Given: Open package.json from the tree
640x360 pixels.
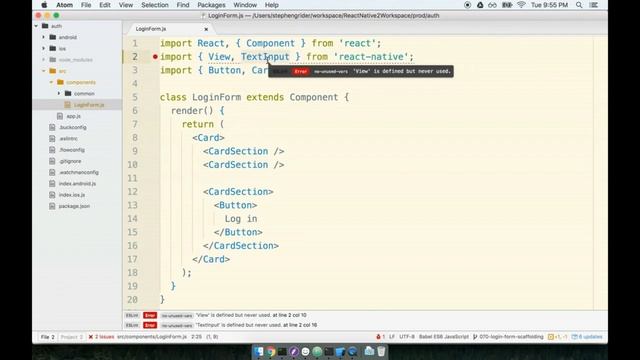Looking at the screenshot, I should pyautogui.click(x=74, y=206).
